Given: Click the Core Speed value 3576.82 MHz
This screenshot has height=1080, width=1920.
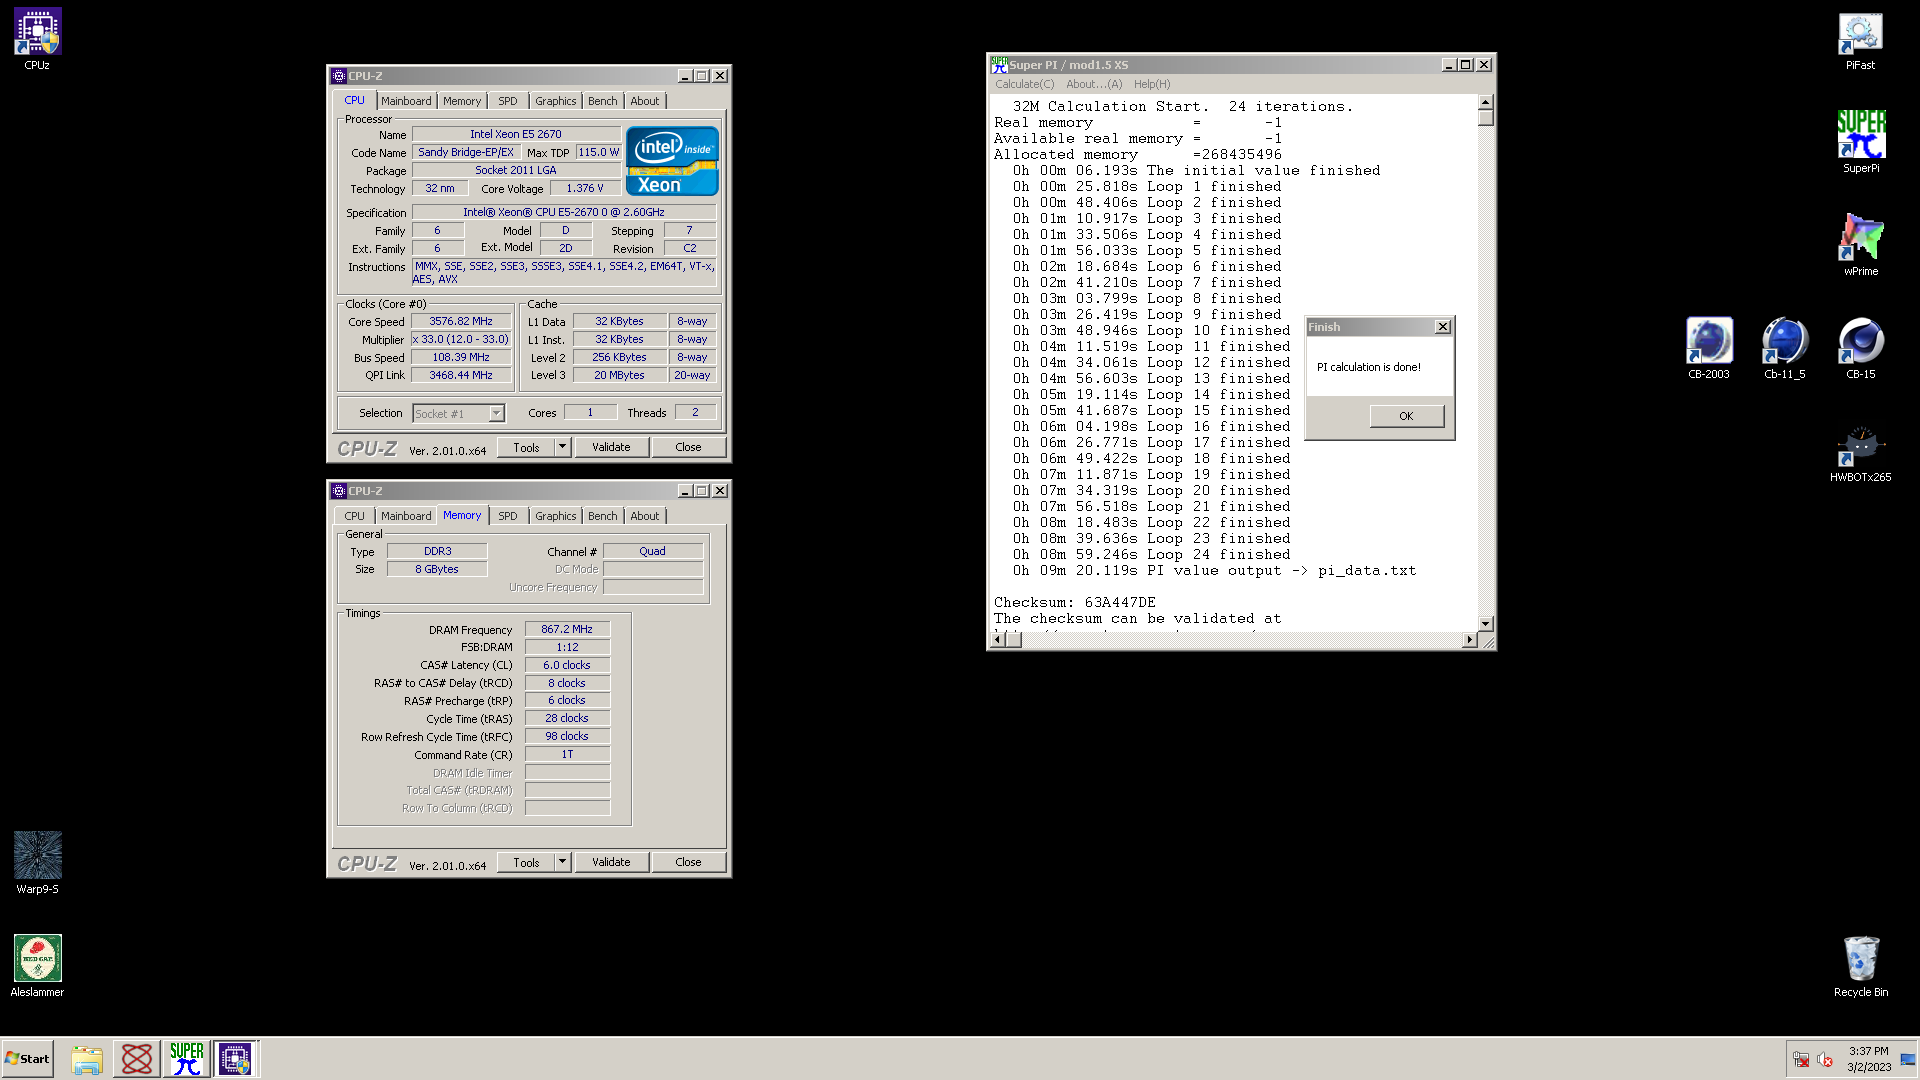Looking at the screenshot, I should click(x=461, y=322).
